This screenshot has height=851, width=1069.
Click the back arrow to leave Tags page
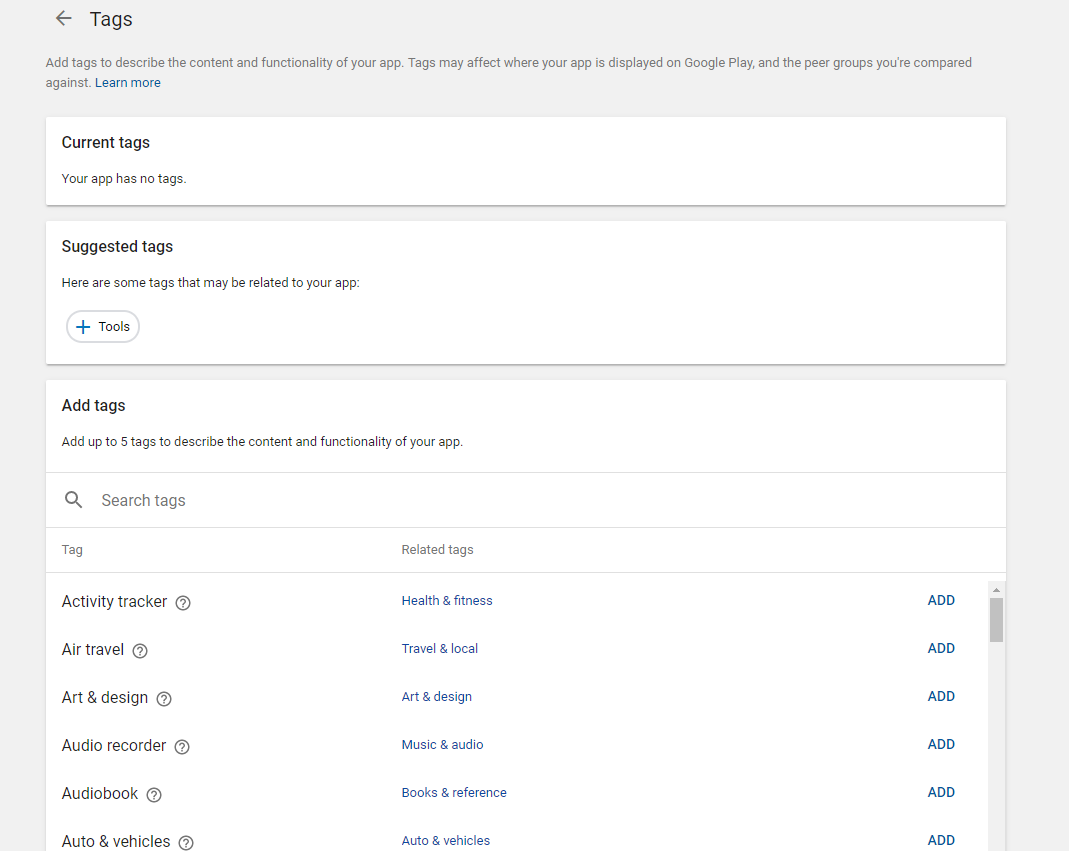click(x=63, y=18)
